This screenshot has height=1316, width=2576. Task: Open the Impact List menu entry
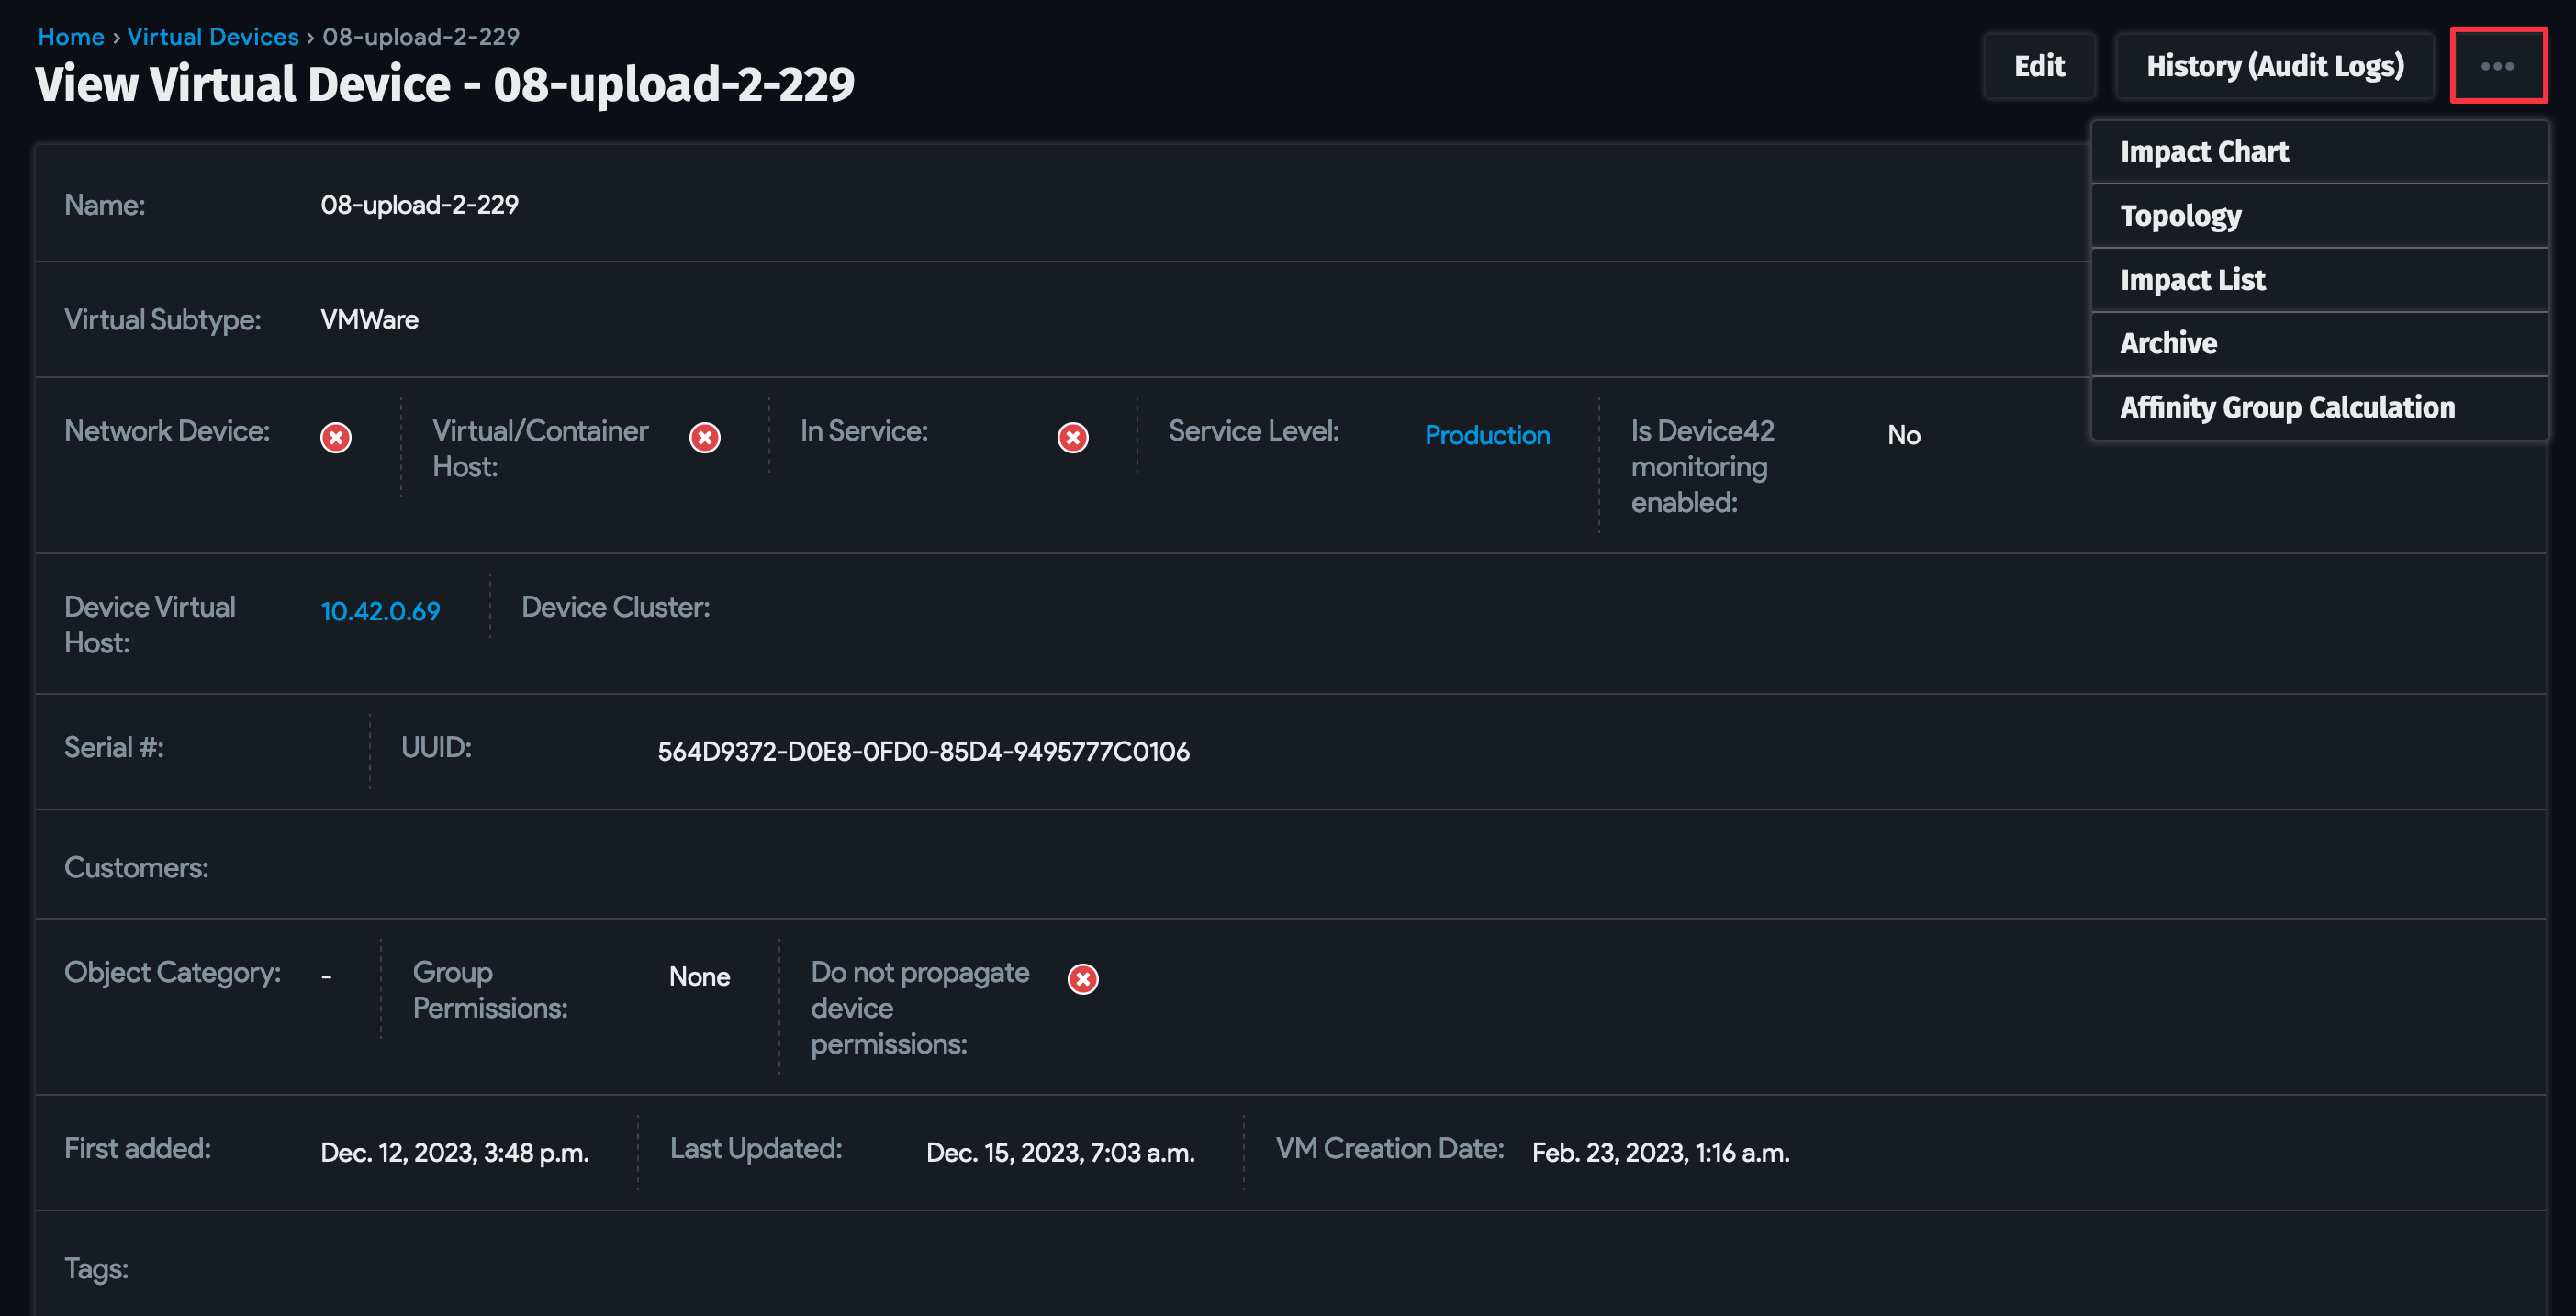[2192, 279]
